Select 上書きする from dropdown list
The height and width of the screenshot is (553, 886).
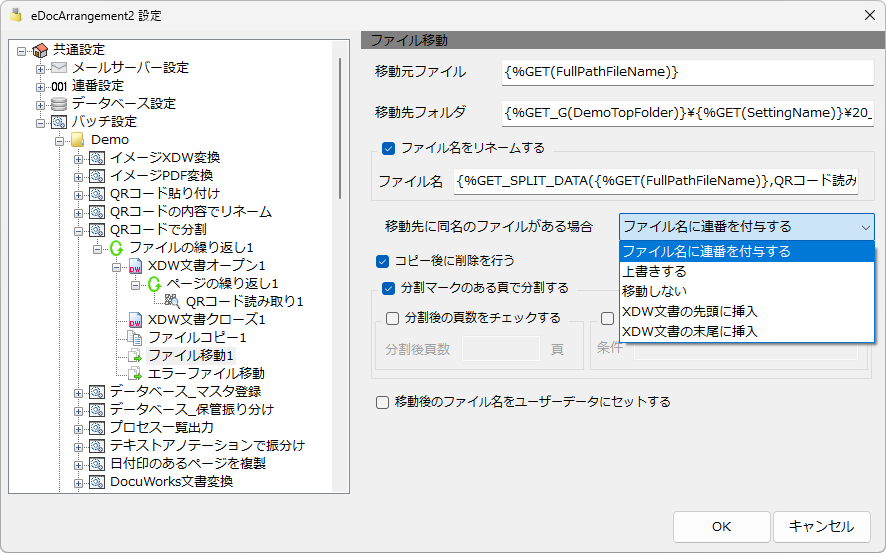(x=746, y=272)
